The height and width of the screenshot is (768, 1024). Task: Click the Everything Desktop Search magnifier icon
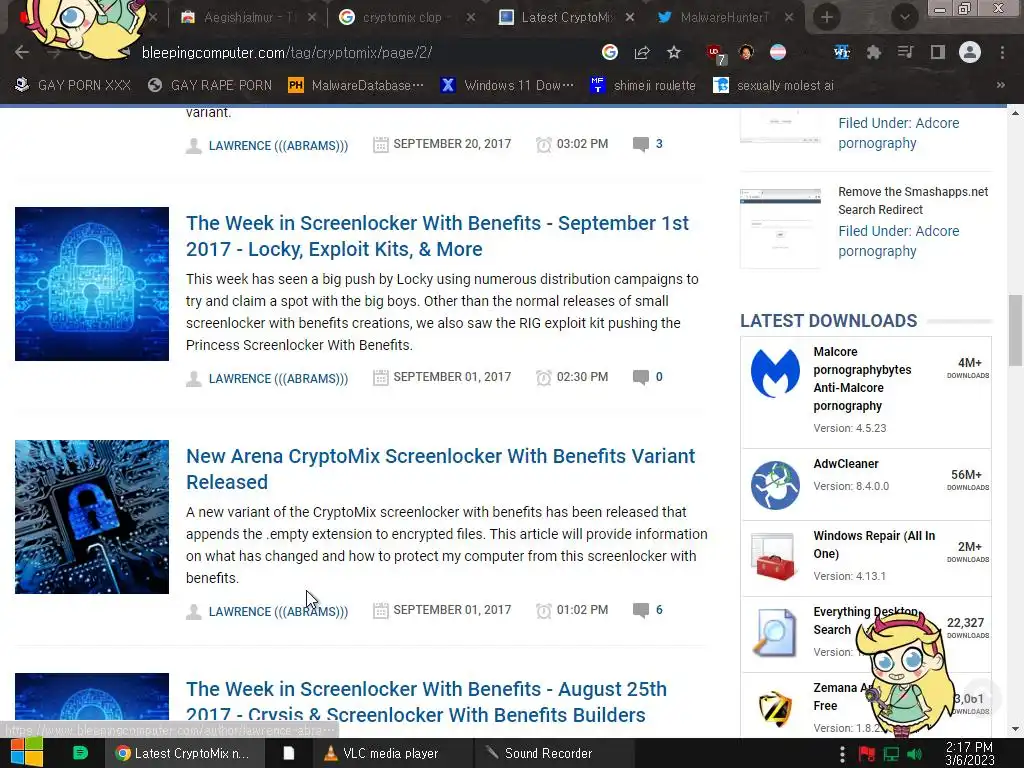tap(775, 632)
